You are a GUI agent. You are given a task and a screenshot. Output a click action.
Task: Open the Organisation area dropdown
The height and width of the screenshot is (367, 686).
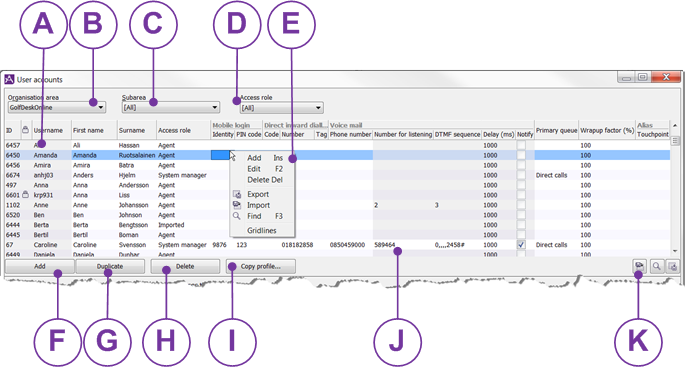click(101, 107)
